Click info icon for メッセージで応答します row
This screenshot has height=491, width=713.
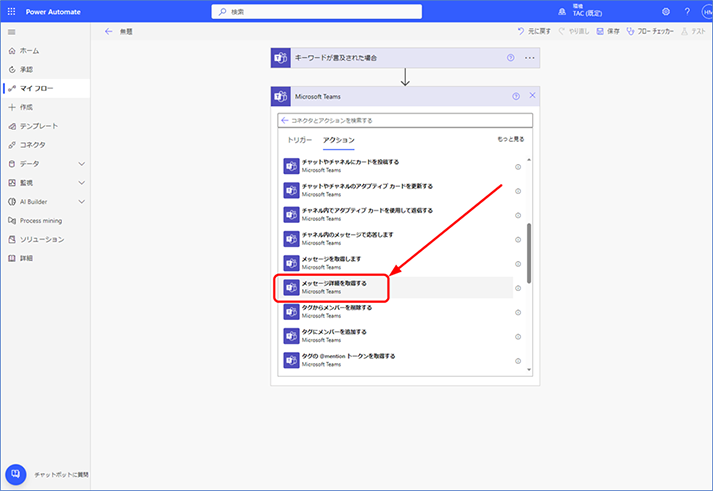518,240
